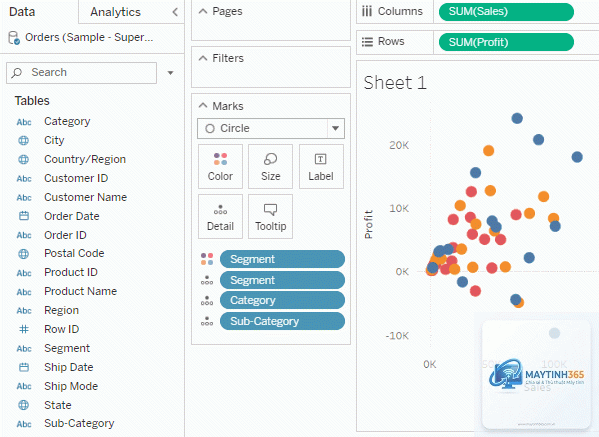
Task: Click in the Search fields box
Action: point(81,73)
